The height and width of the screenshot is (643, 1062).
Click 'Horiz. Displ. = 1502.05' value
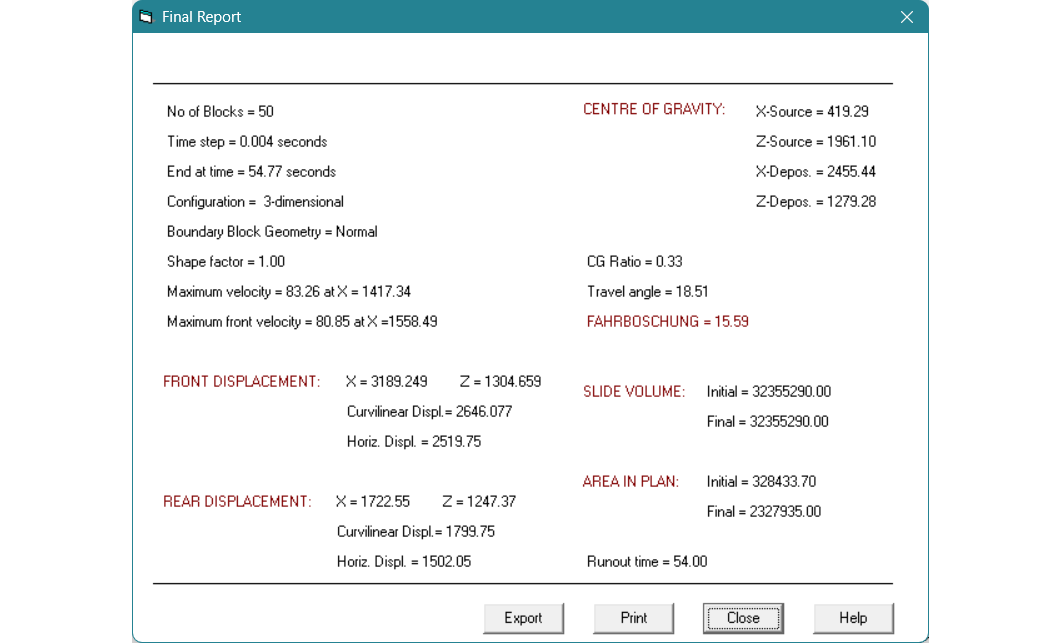pyautogui.click(x=404, y=562)
